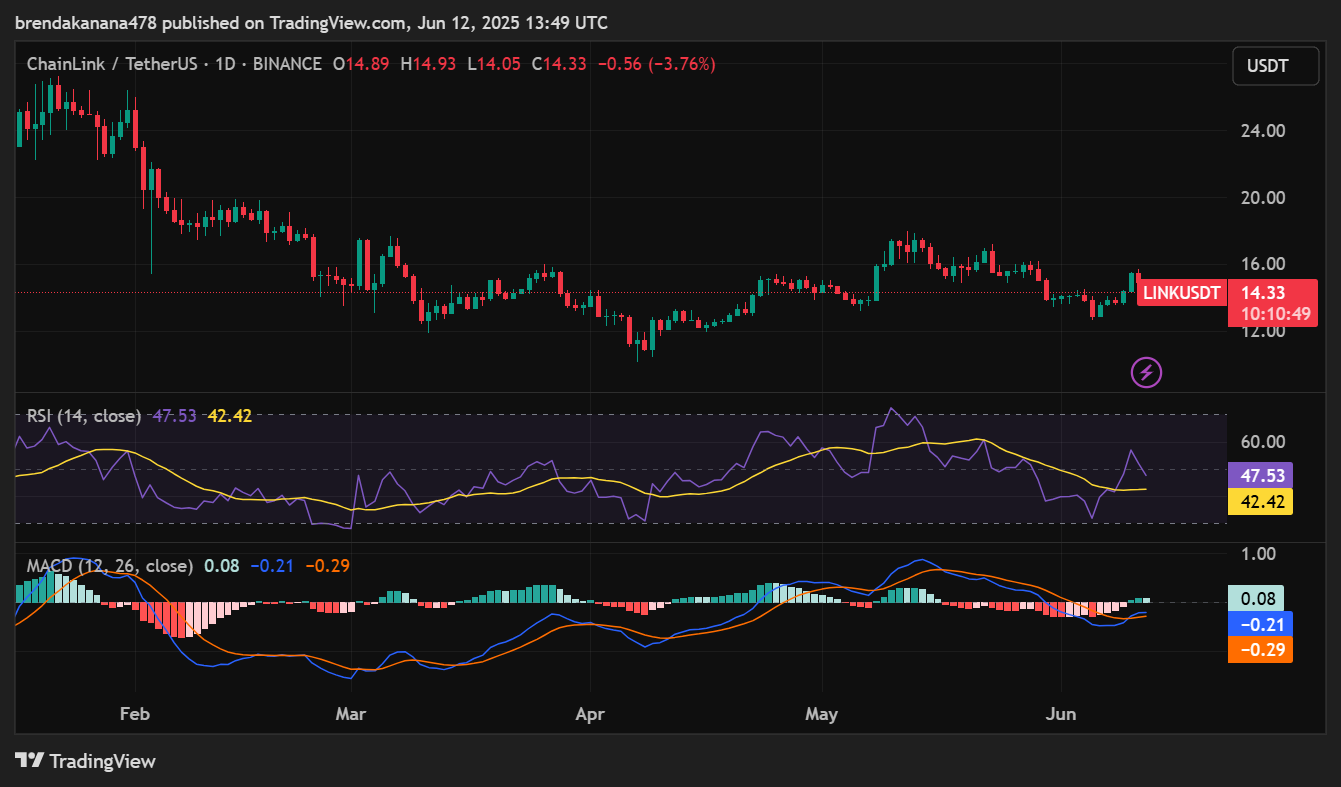Click the open price O14.89 value
This screenshot has width=1341, height=787.
point(363,64)
